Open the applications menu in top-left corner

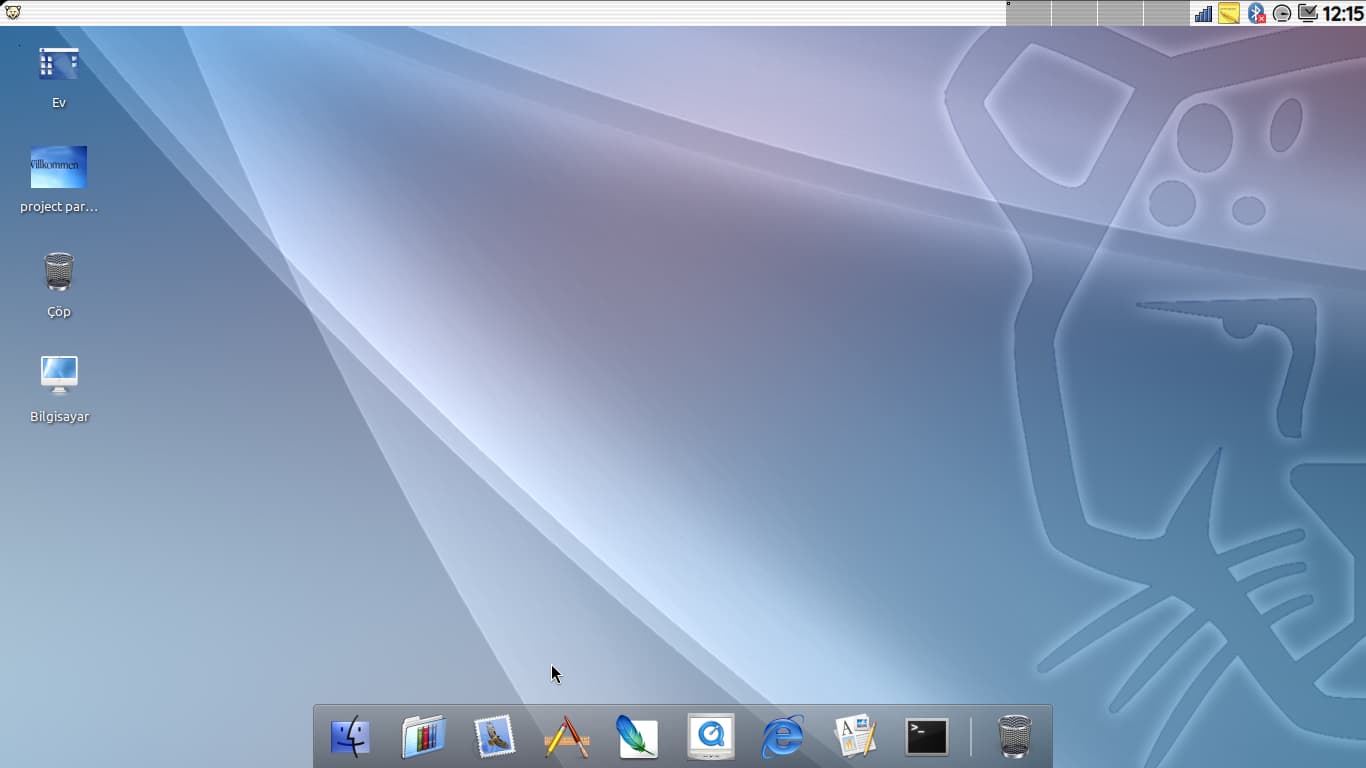12,12
